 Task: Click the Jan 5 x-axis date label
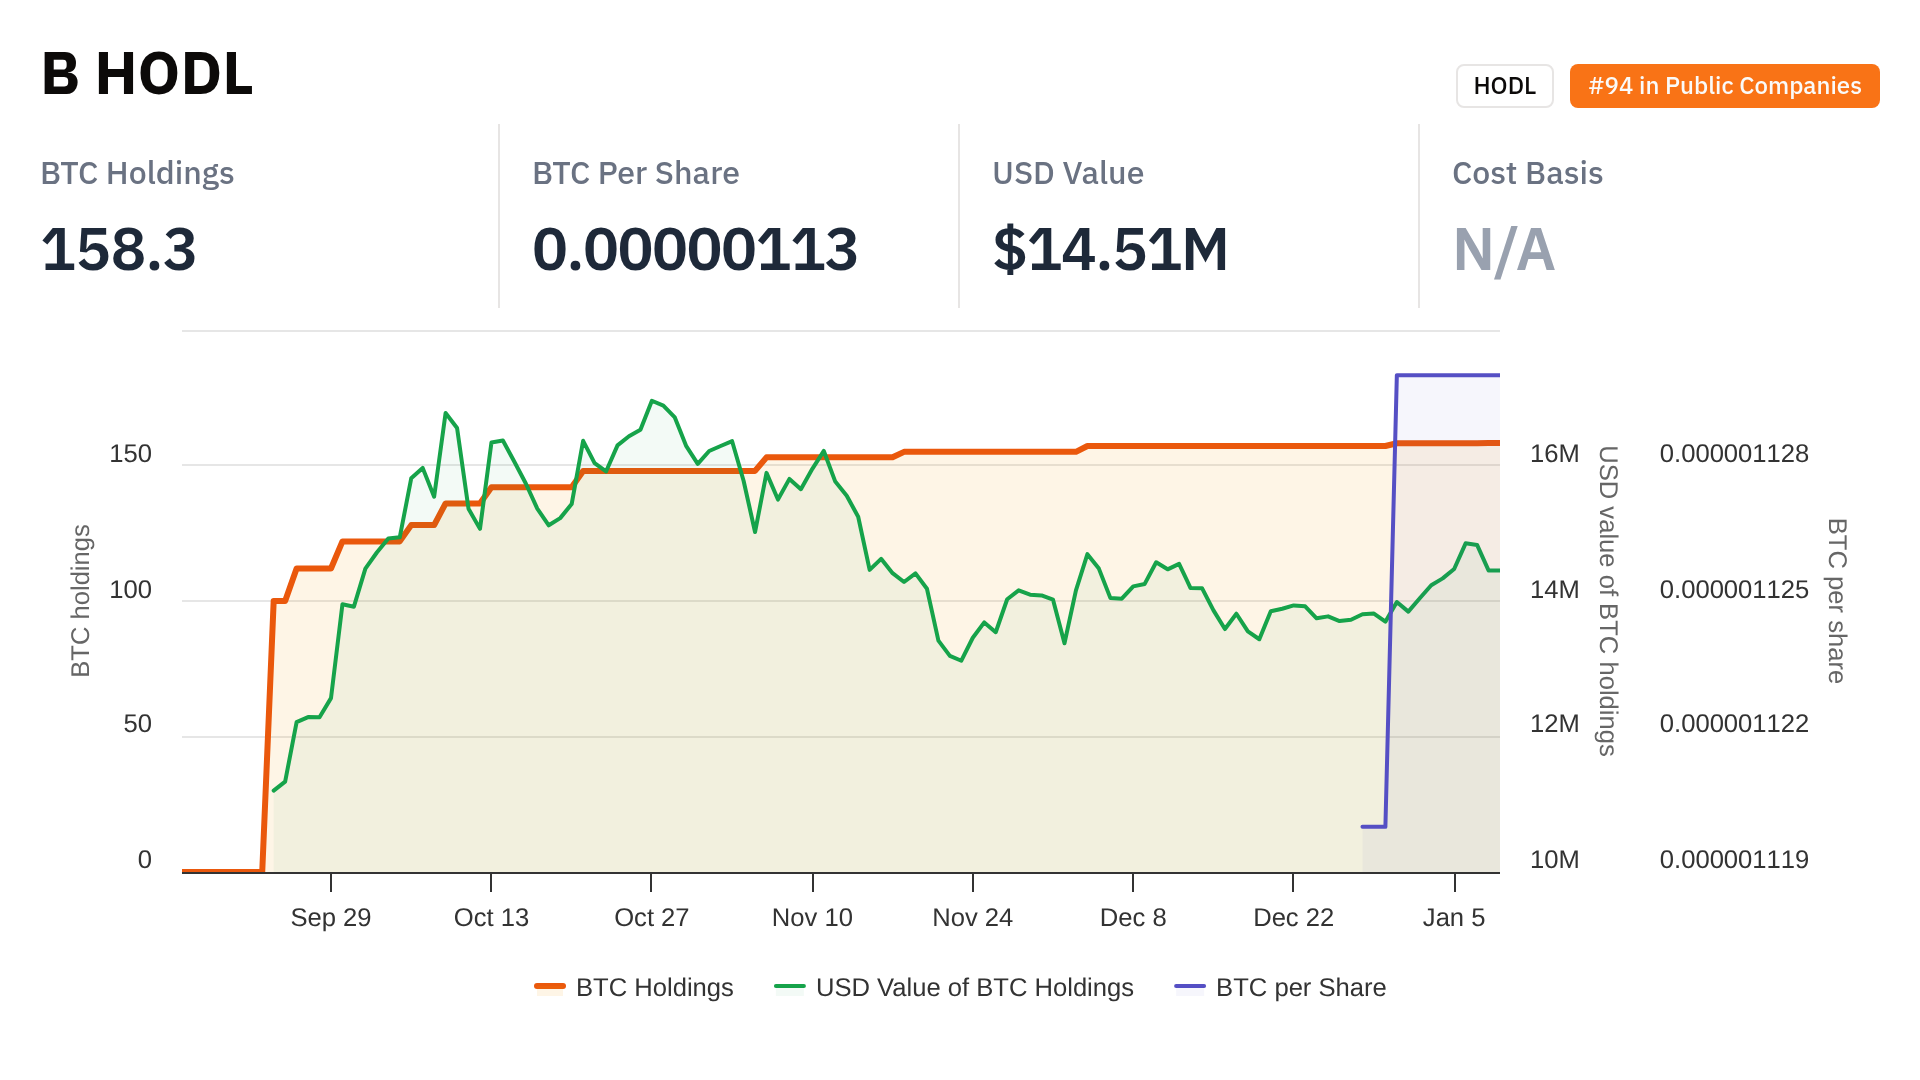[1454, 918]
